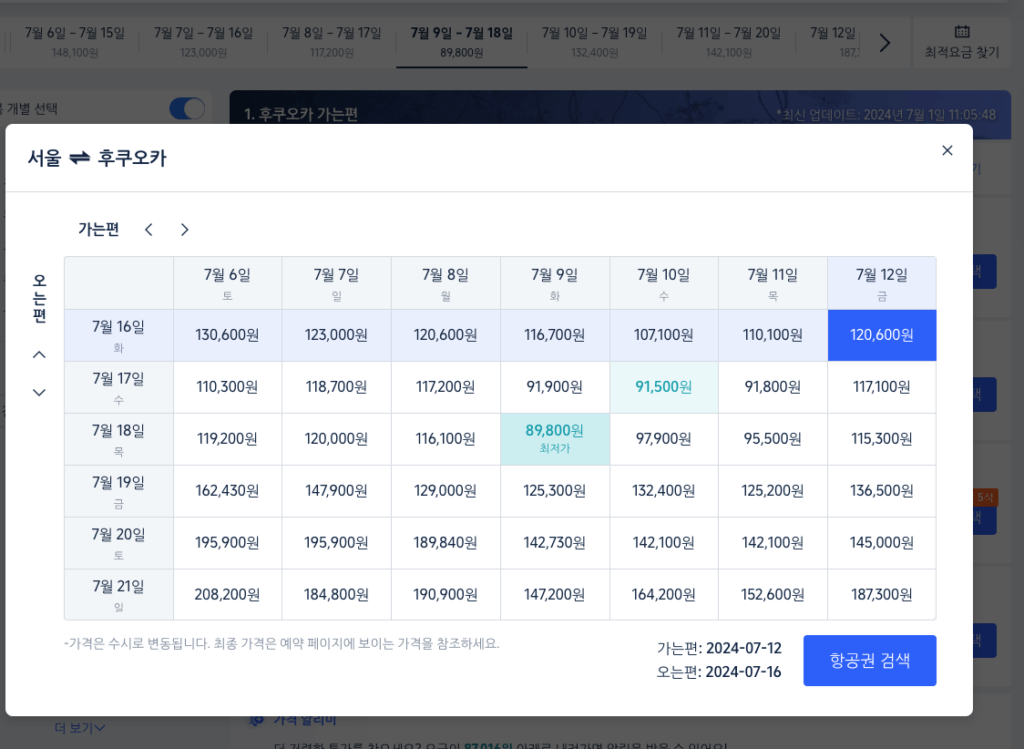1024x749 pixels.
Task: Click the 7월 6일 토 column header
Action: tap(227, 283)
